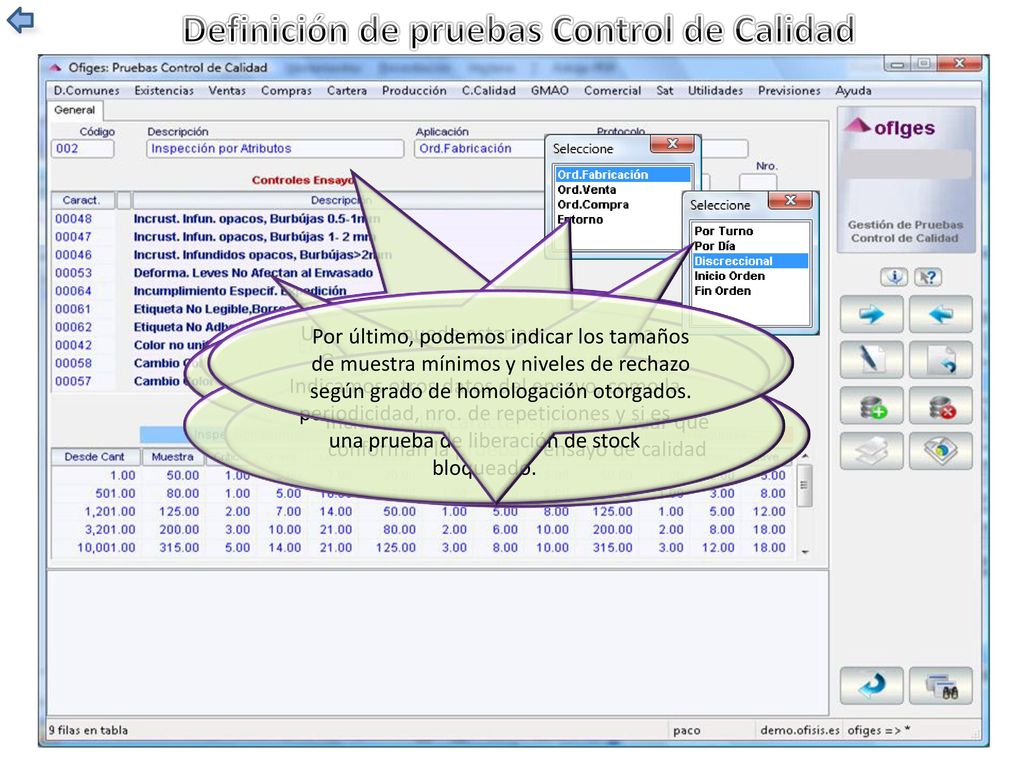1024x768 pixels.
Task: Open the Compras menu
Action: pyautogui.click(x=286, y=91)
